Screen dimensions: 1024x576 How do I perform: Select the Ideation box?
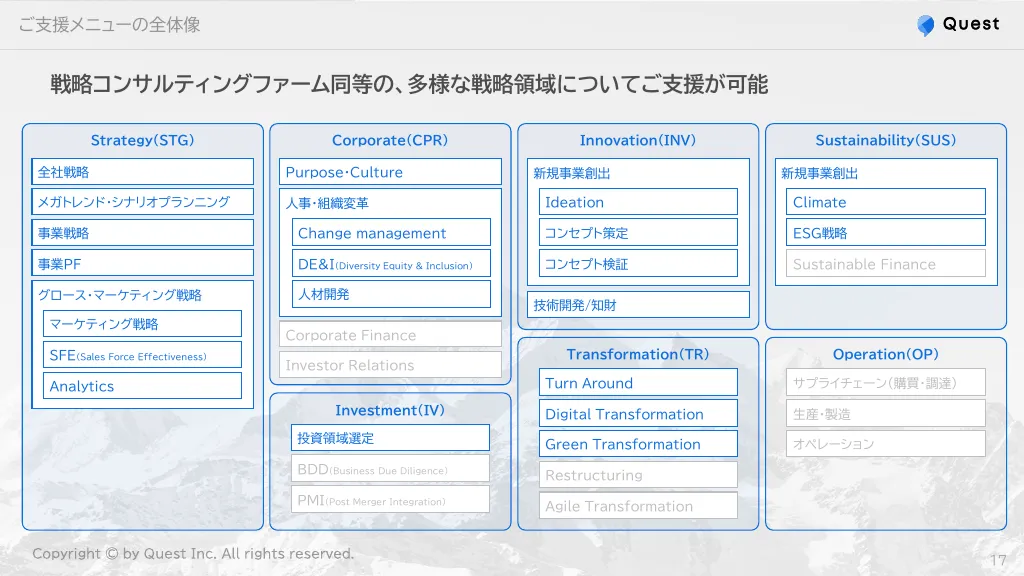[x=638, y=202]
